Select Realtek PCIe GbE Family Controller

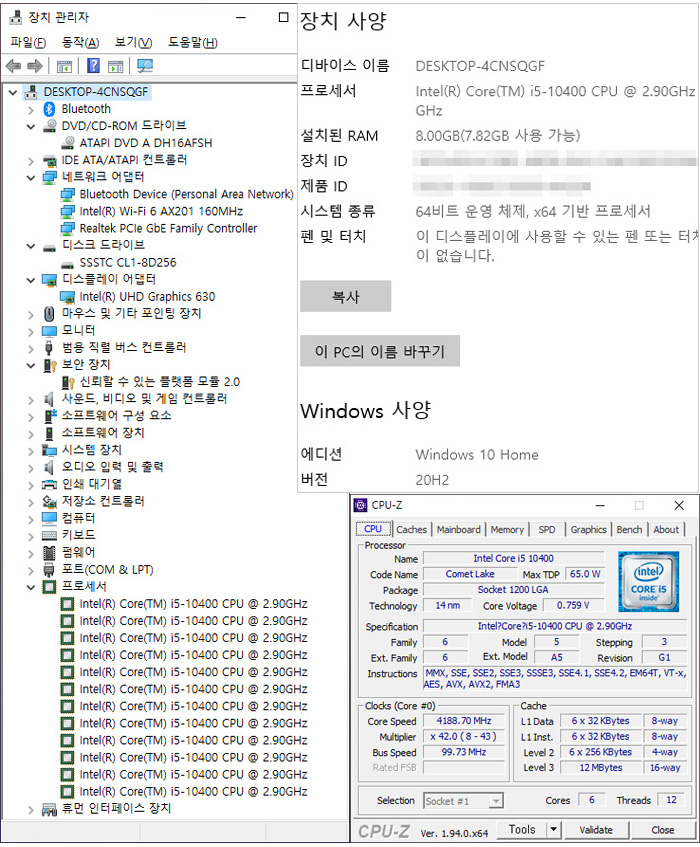coord(168,228)
